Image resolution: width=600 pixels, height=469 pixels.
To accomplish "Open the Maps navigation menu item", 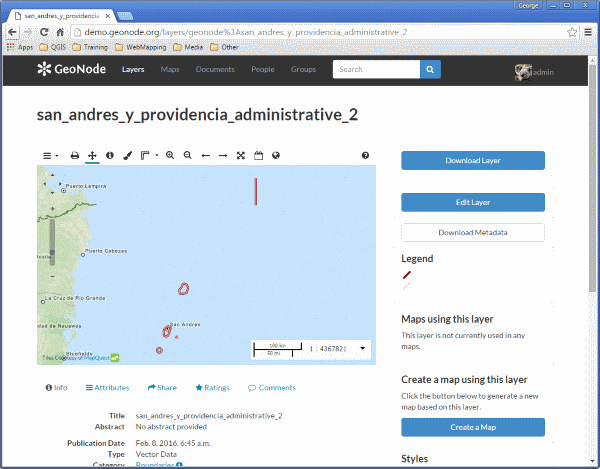I will click(x=170, y=69).
